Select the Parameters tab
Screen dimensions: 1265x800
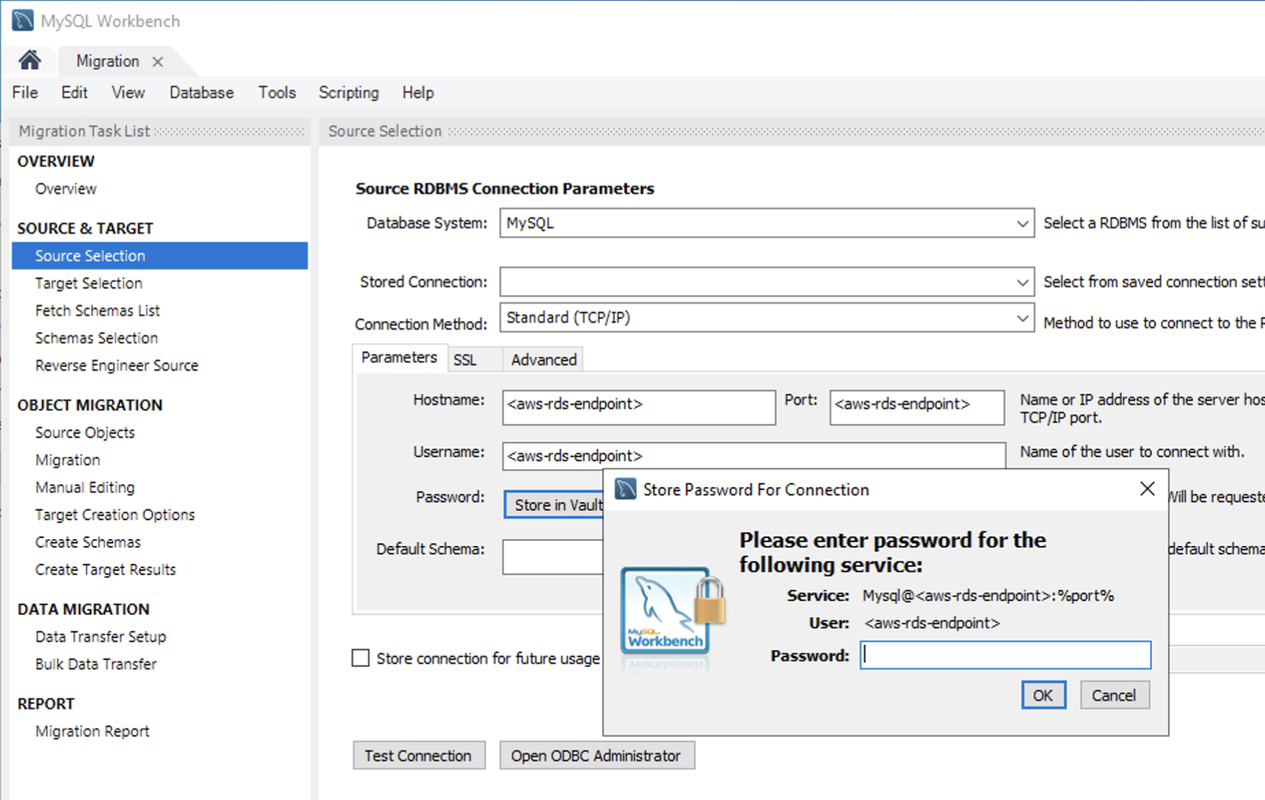(399, 357)
